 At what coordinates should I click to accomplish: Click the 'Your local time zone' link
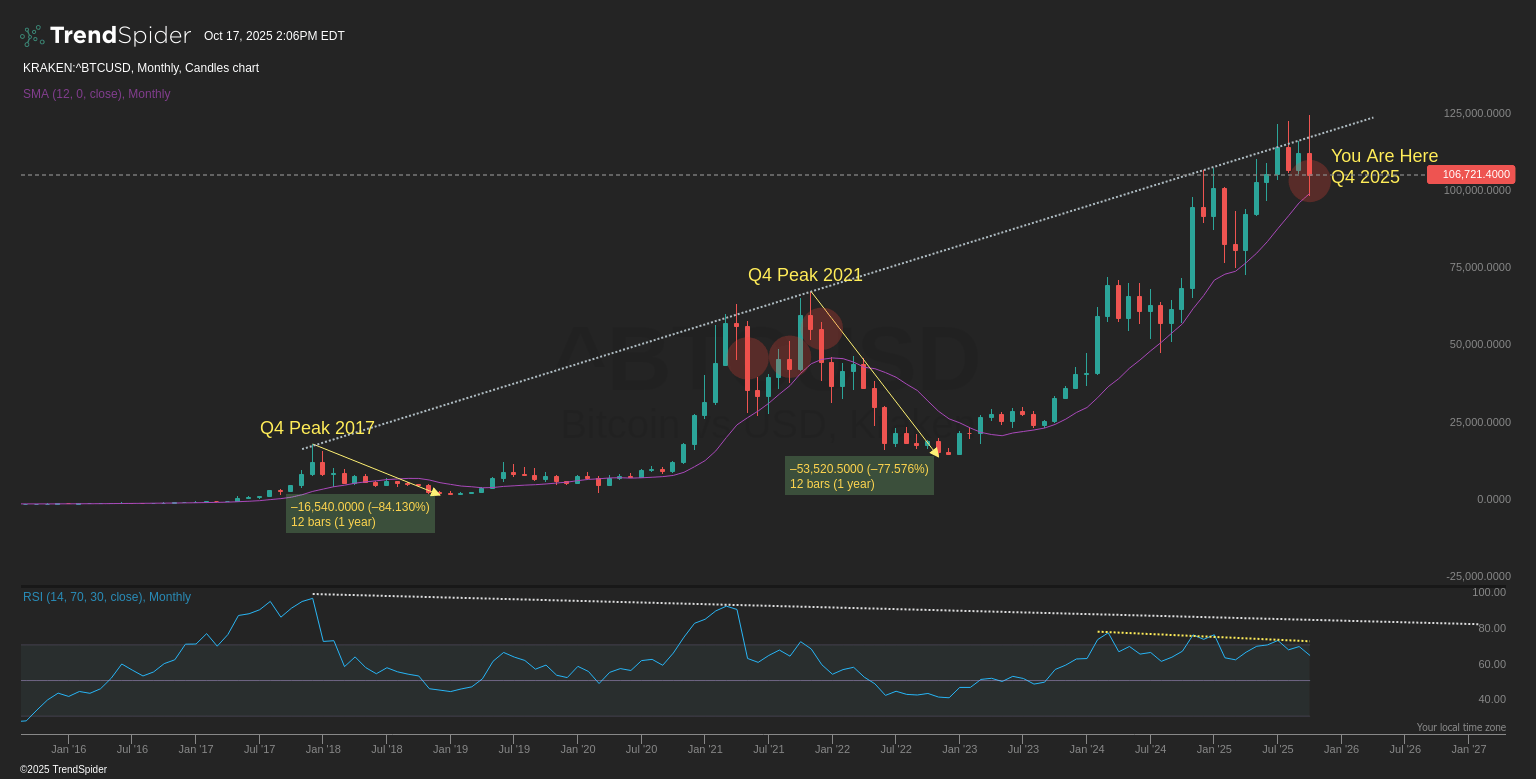1461,727
